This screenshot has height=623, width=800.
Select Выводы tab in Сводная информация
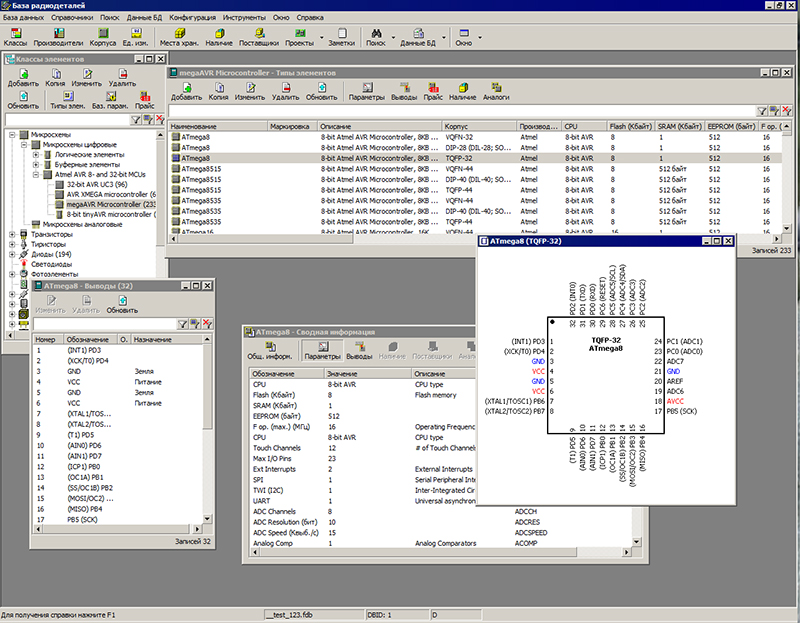point(359,351)
